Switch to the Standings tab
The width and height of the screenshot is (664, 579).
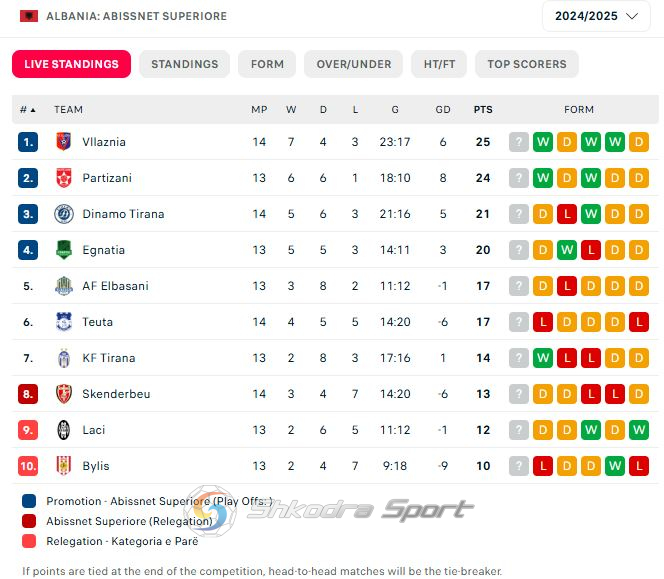pos(185,64)
